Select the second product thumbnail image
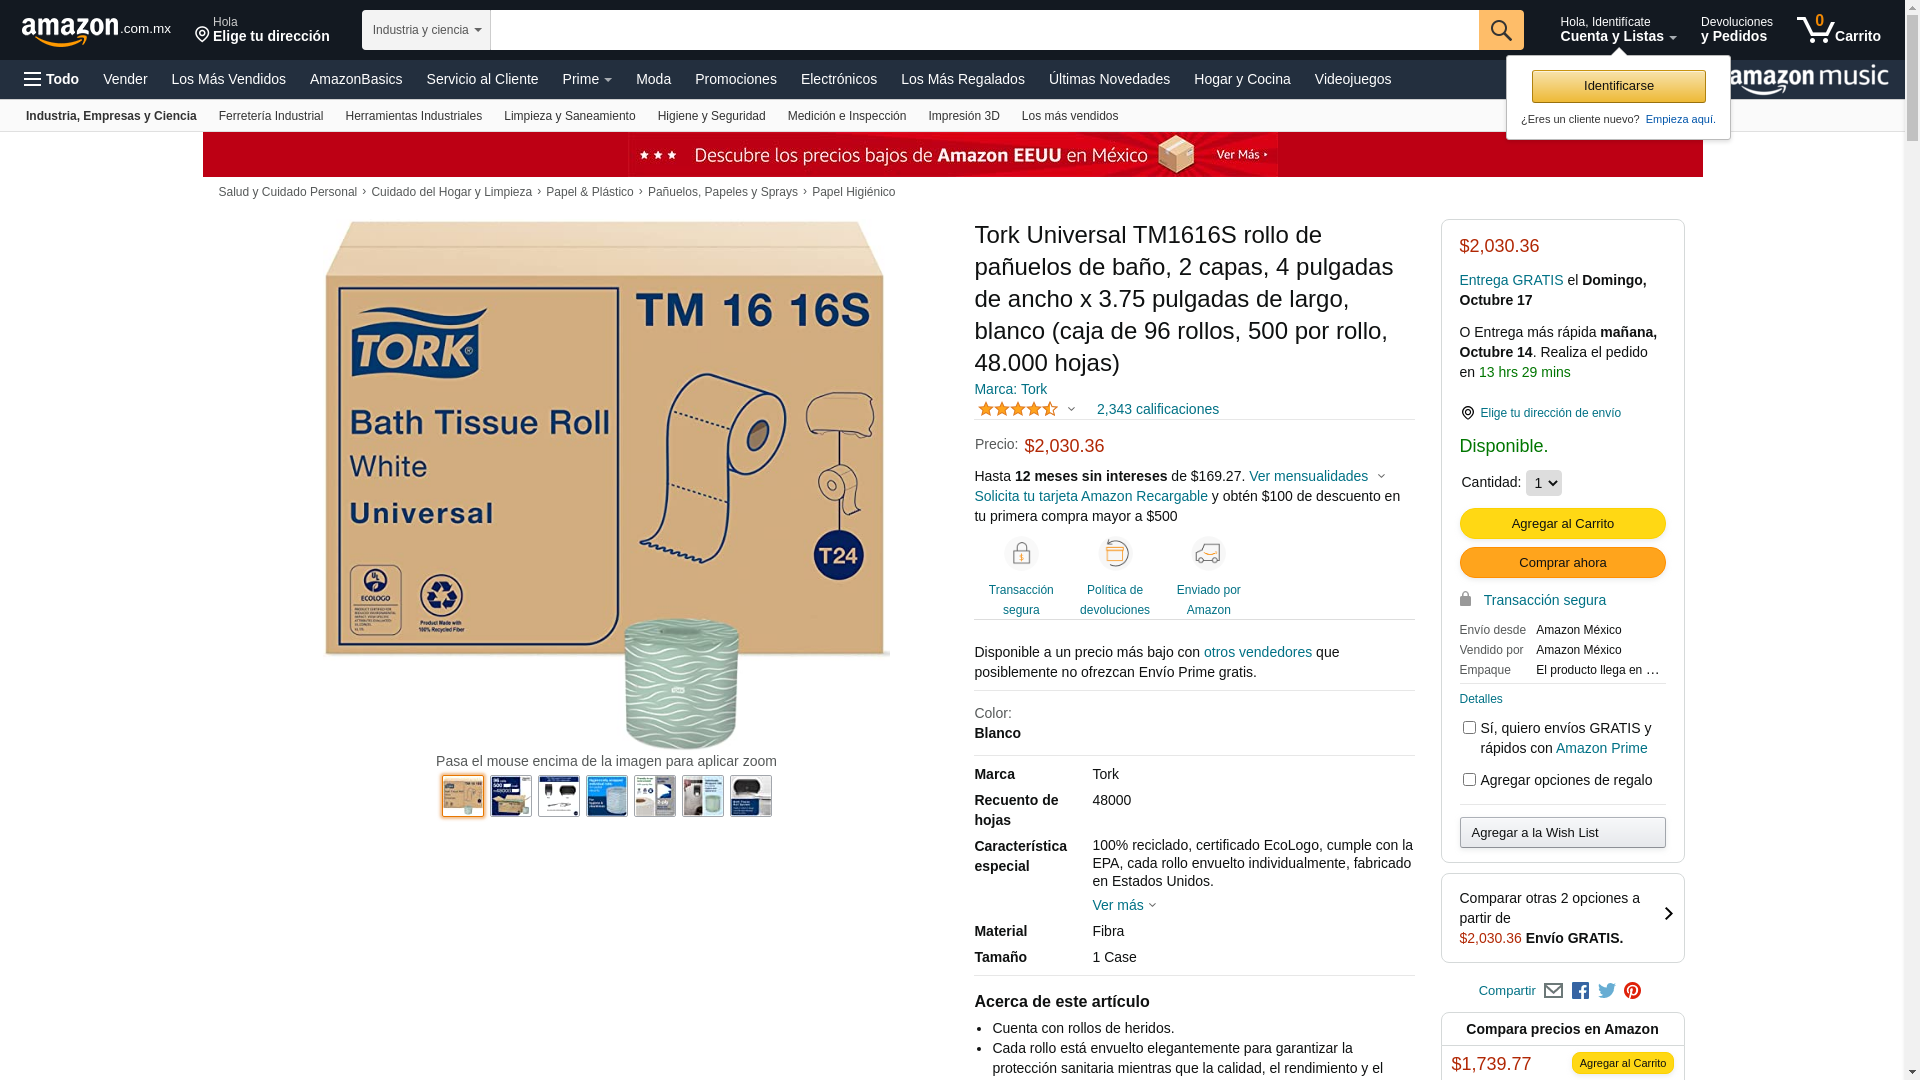Screen dimensions: 1920x1080 point(511,796)
